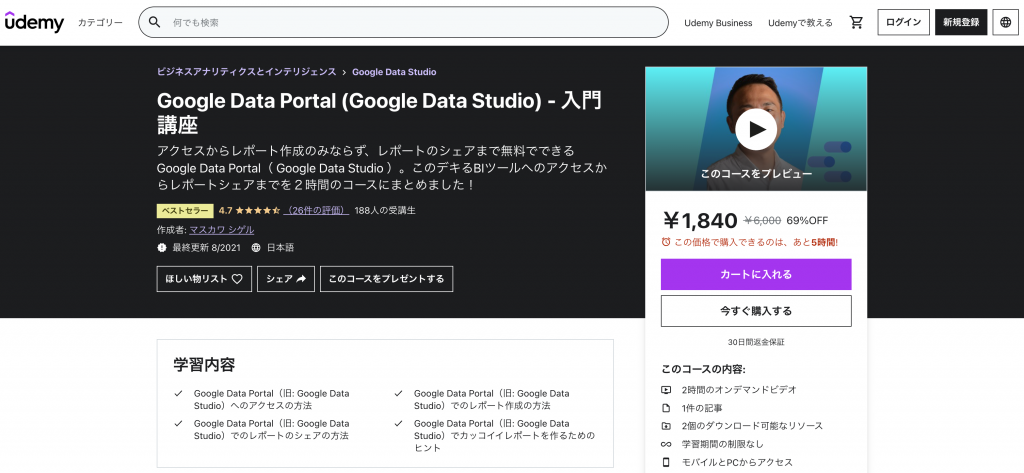Click the on-demand video icon
Viewport: 1024px width, 473px height.
pyautogui.click(x=666, y=390)
